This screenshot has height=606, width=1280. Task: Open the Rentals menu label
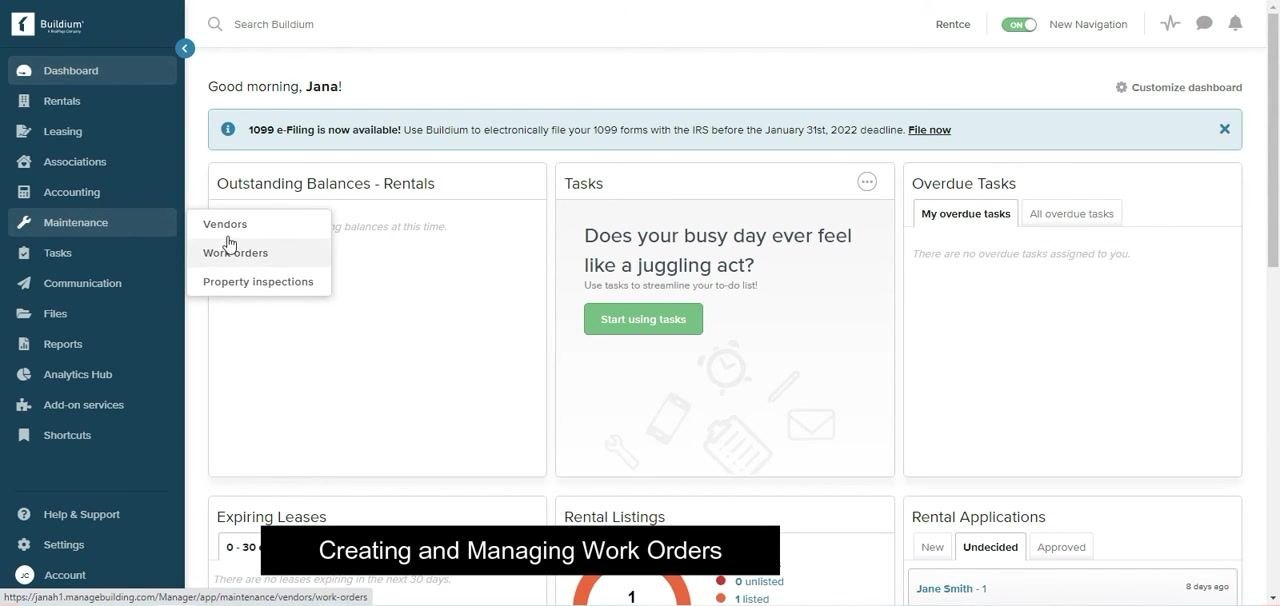pos(62,101)
